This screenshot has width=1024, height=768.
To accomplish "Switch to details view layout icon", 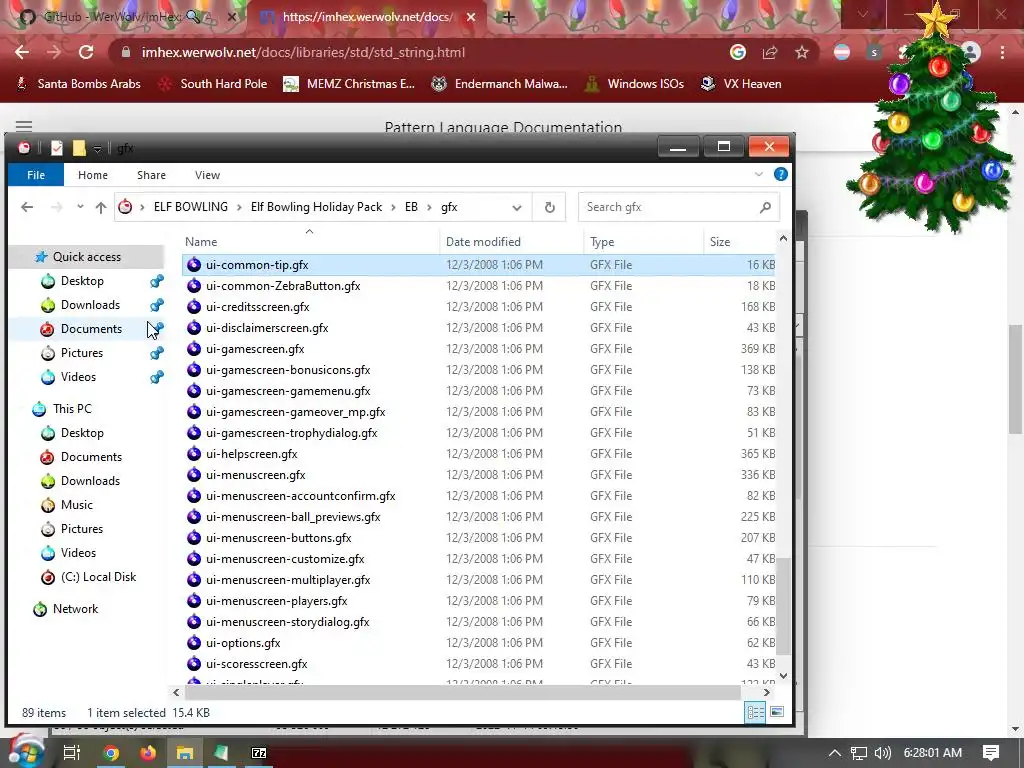I will 756,712.
